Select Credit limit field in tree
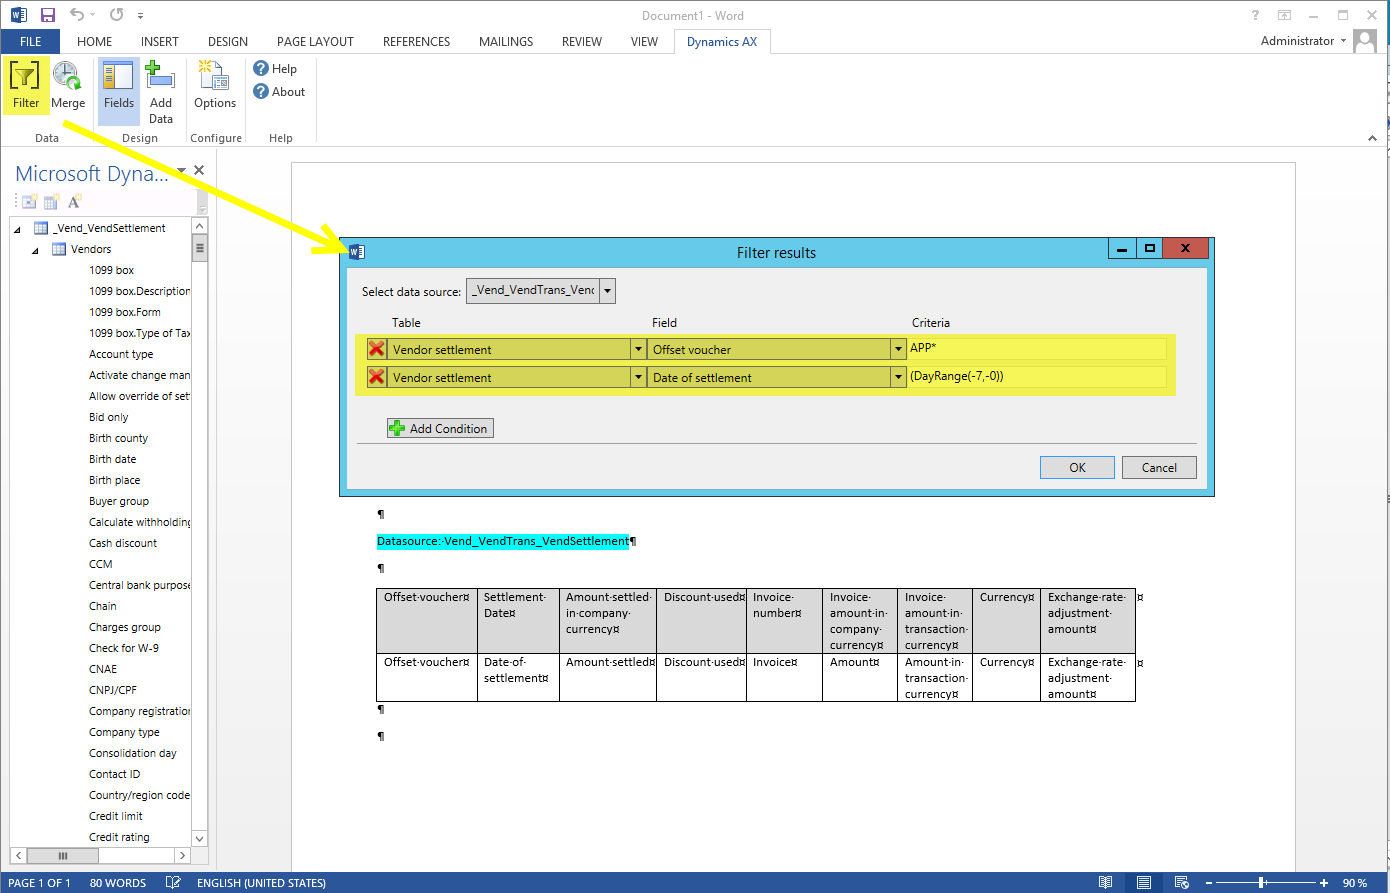1390x893 pixels. pos(116,816)
